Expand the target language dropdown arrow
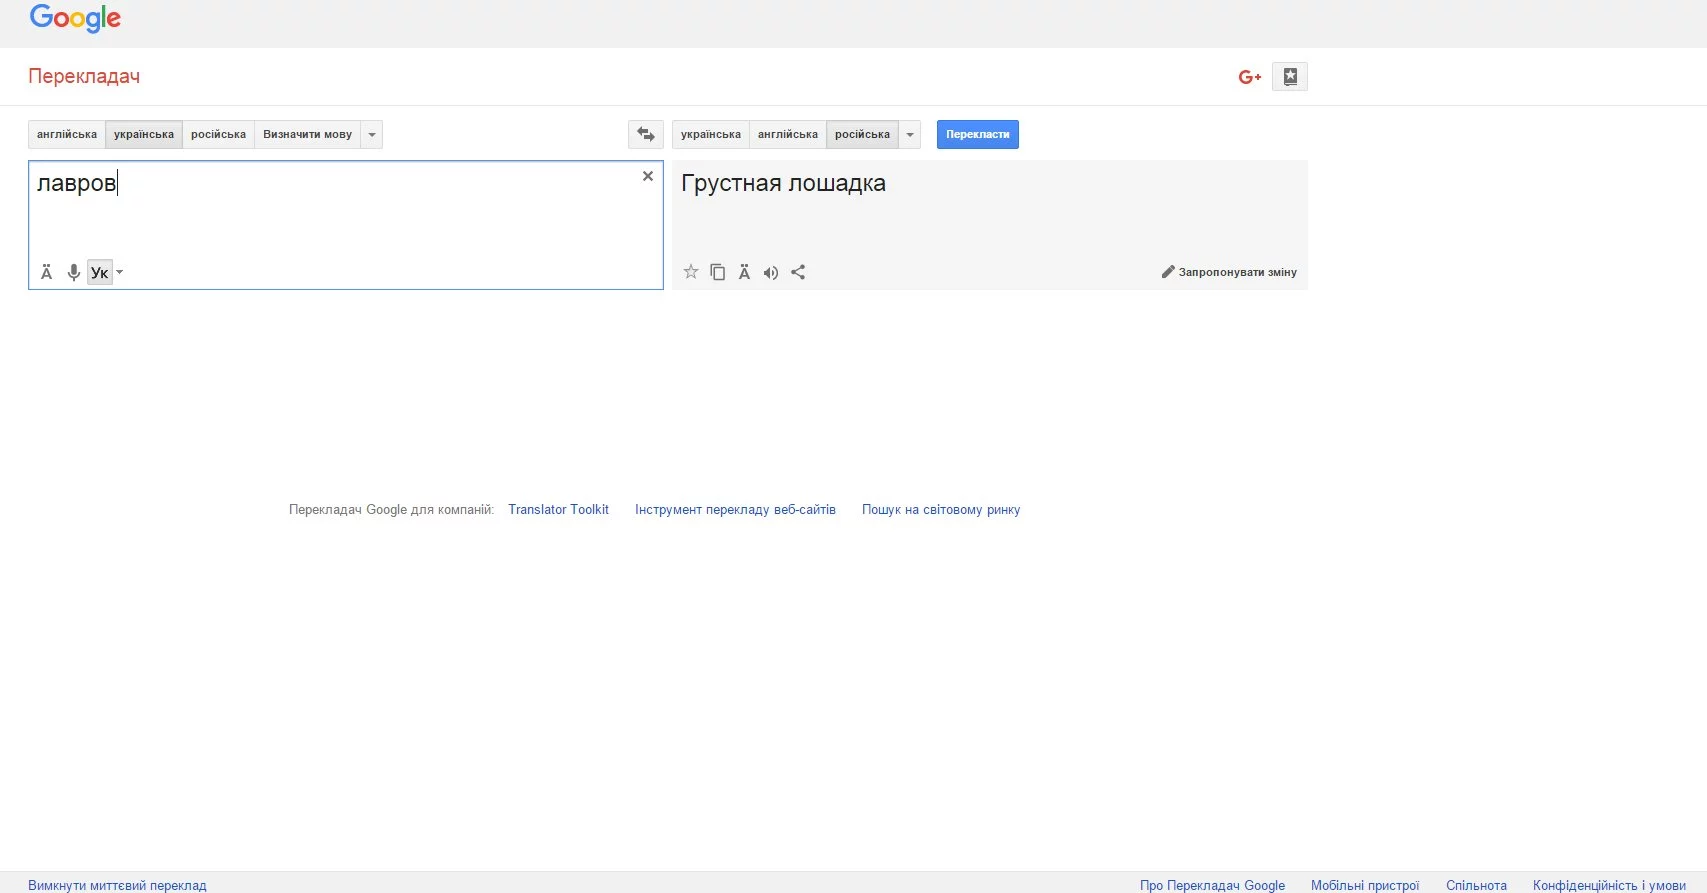Image resolution: width=1707 pixels, height=893 pixels. [x=910, y=134]
